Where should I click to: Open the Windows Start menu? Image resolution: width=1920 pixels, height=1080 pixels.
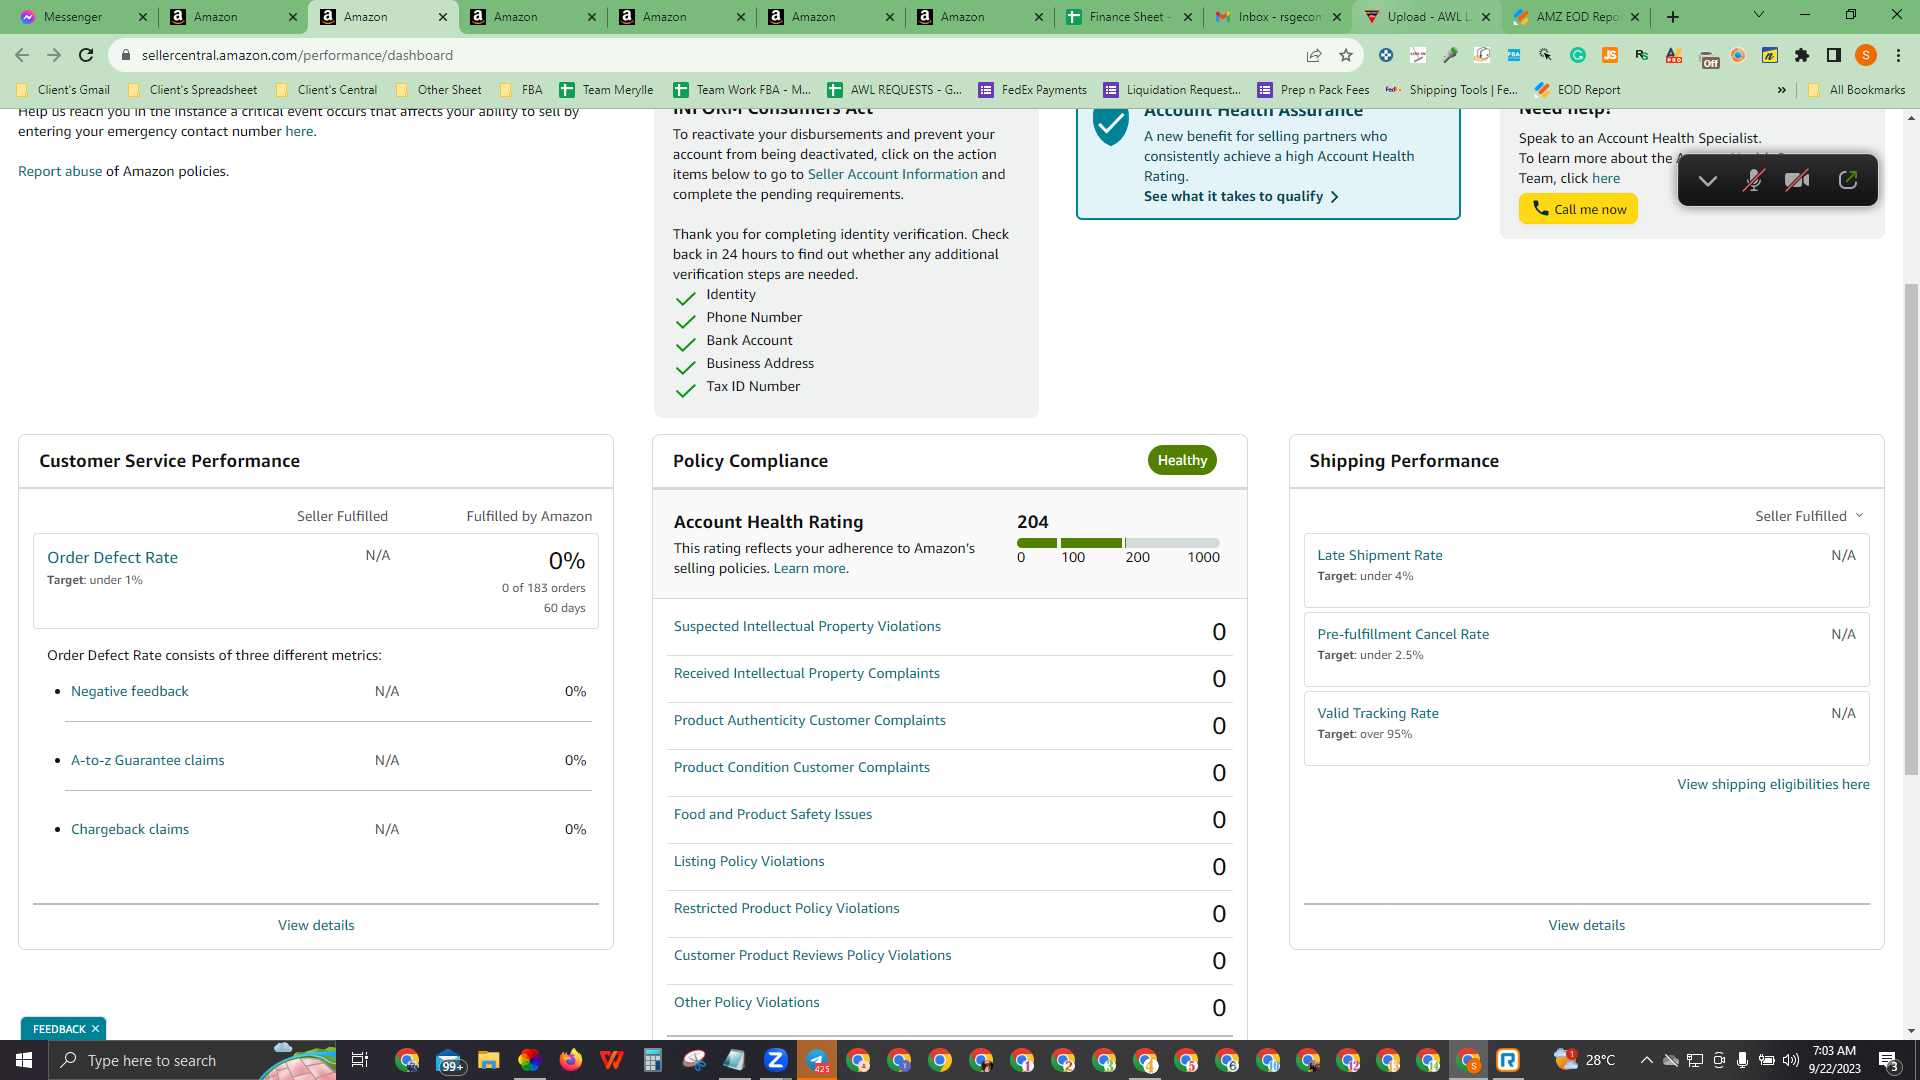pyautogui.click(x=24, y=1060)
